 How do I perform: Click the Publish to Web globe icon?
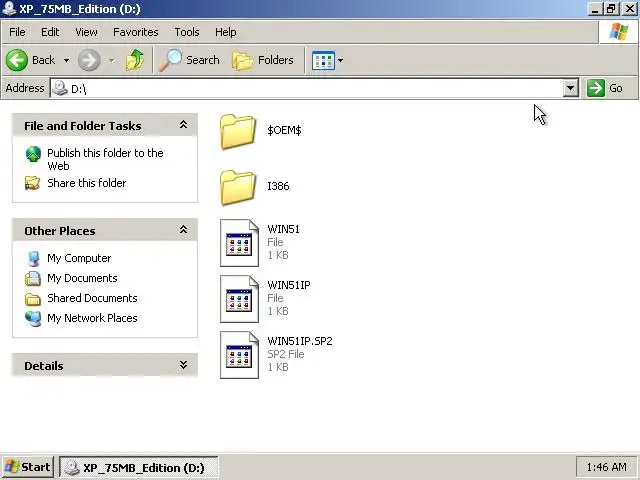pyautogui.click(x=33, y=154)
